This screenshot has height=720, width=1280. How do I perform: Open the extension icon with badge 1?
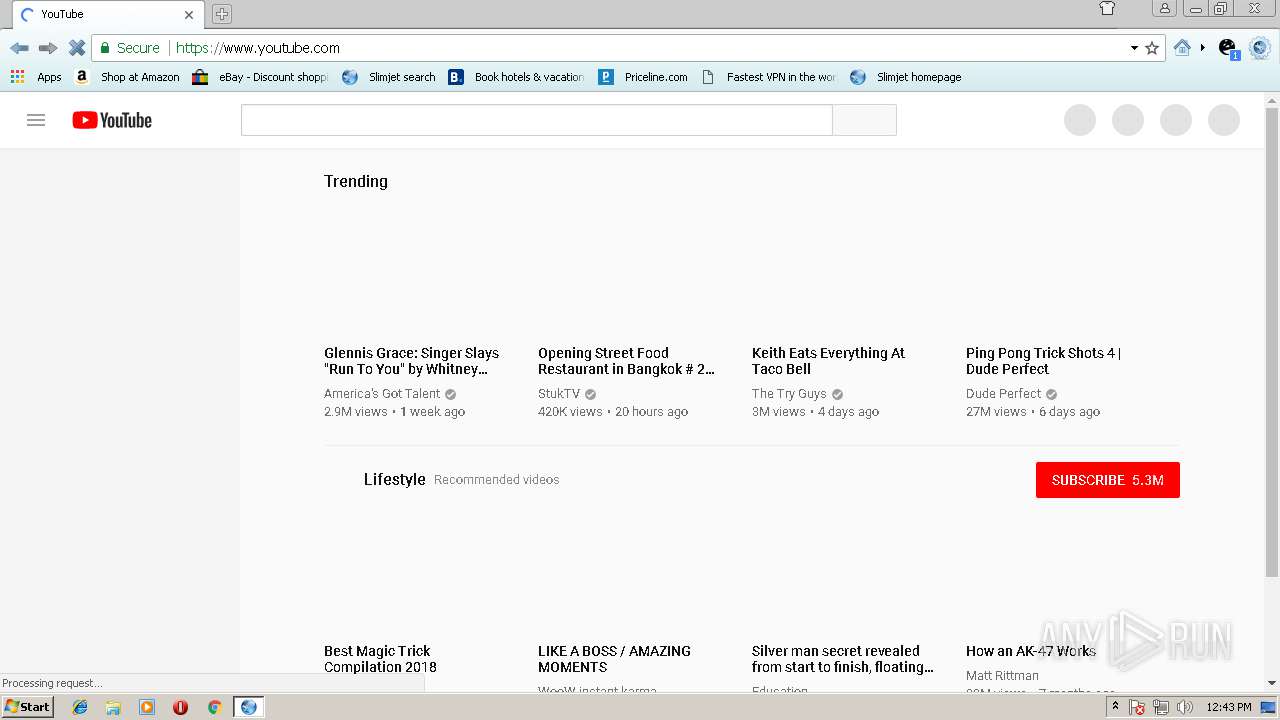pos(1228,48)
